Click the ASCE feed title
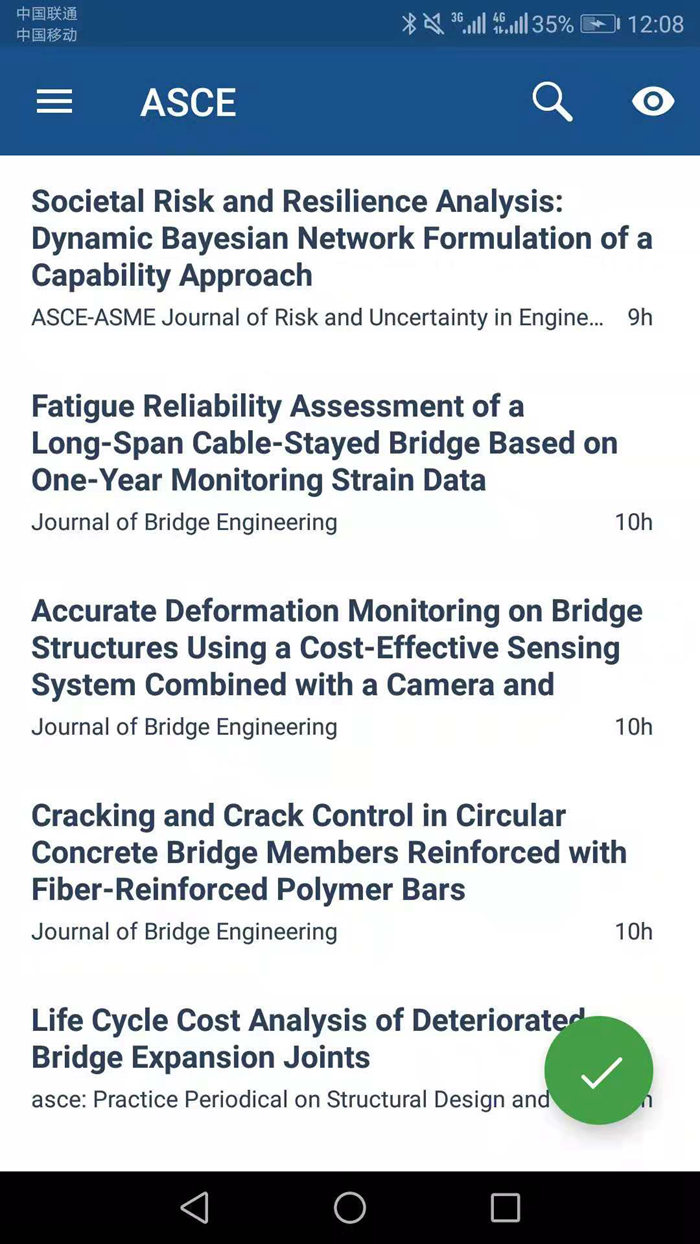700x1244 pixels. [188, 102]
